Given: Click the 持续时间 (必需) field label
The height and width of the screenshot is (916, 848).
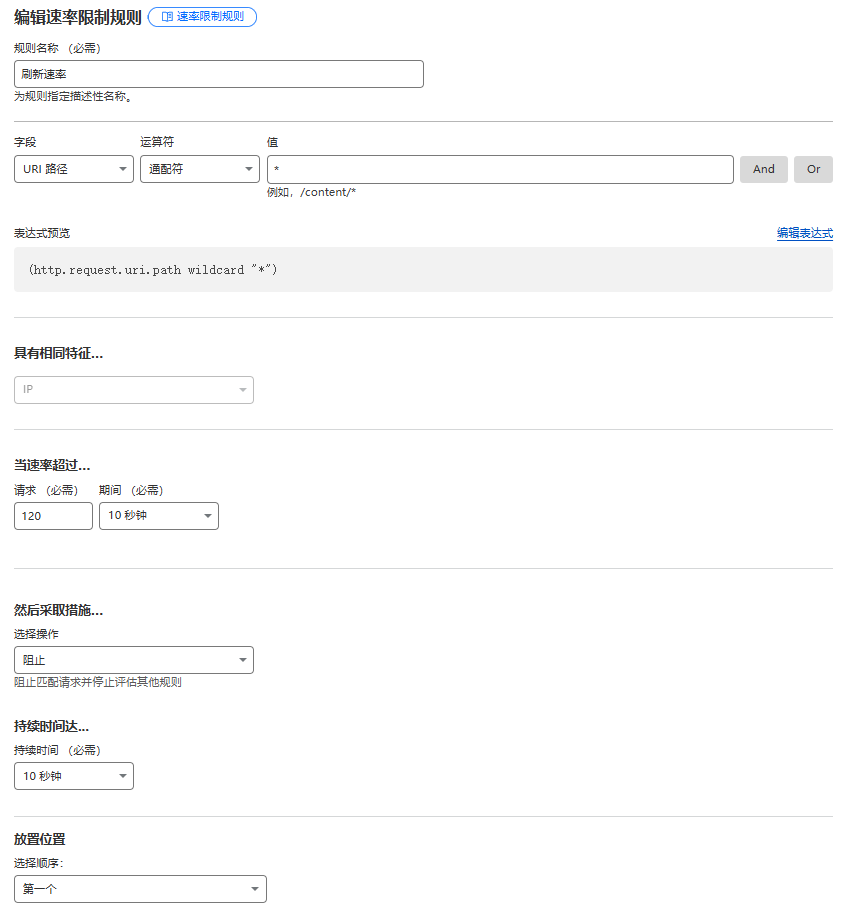Looking at the screenshot, I should [x=57, y=750].
